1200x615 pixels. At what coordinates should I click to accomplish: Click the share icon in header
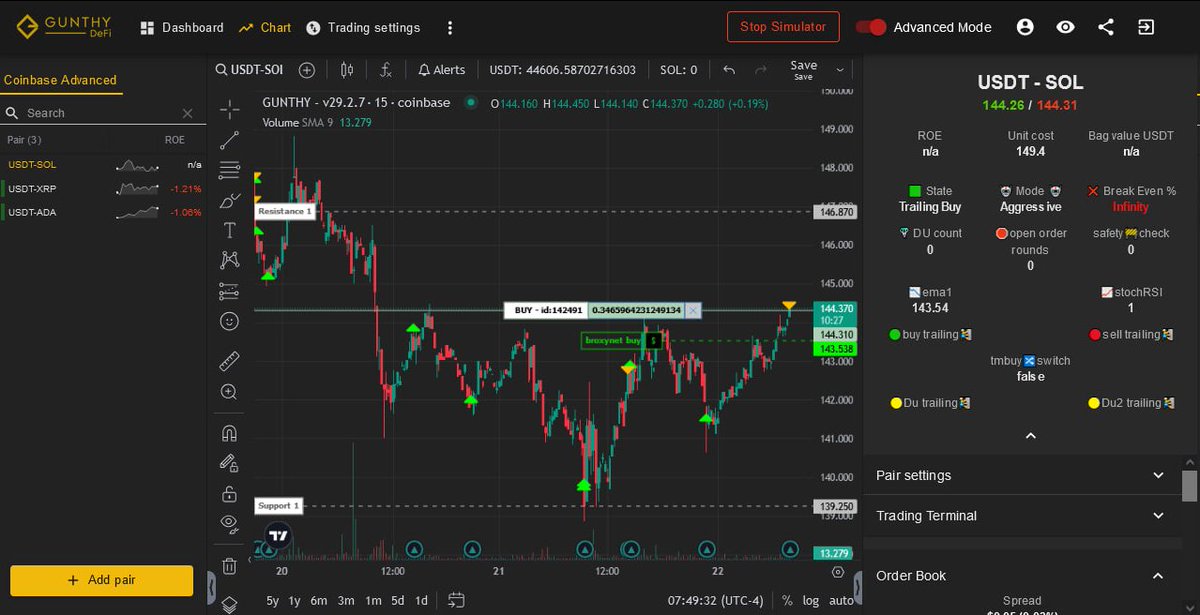[1106, 27]
